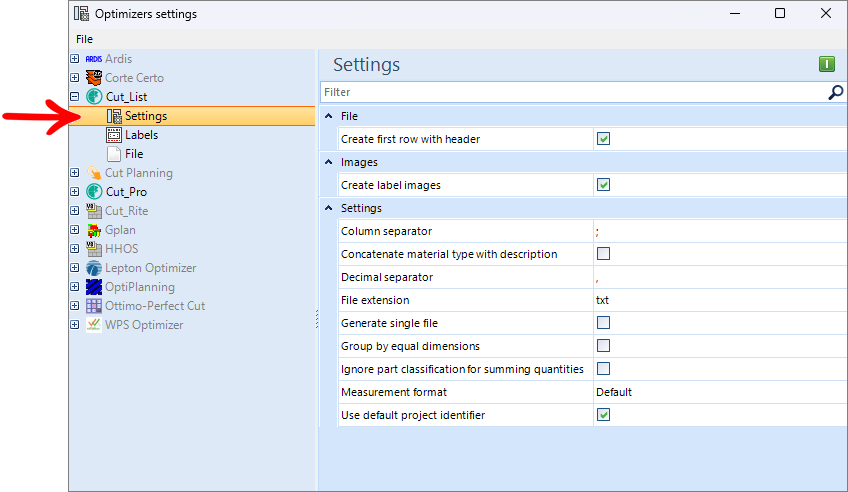
Task: Expand the Ardis tree node
Action: [x=75, y=58]
